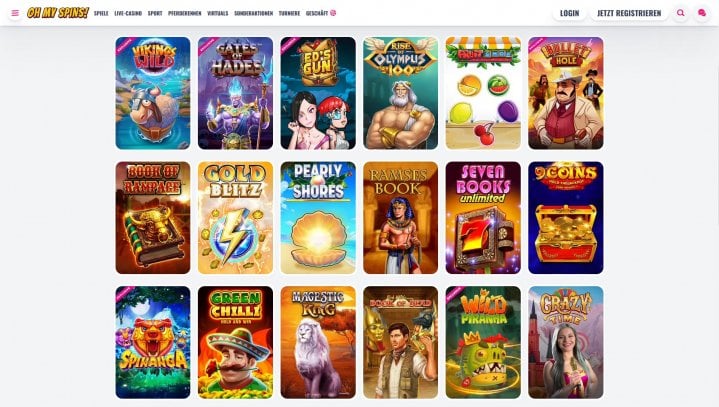Image resolution: width=719 pixels, height=407 pixels.
Task: Open the hamburger menu icon
Action: click(x=15, y=13)
